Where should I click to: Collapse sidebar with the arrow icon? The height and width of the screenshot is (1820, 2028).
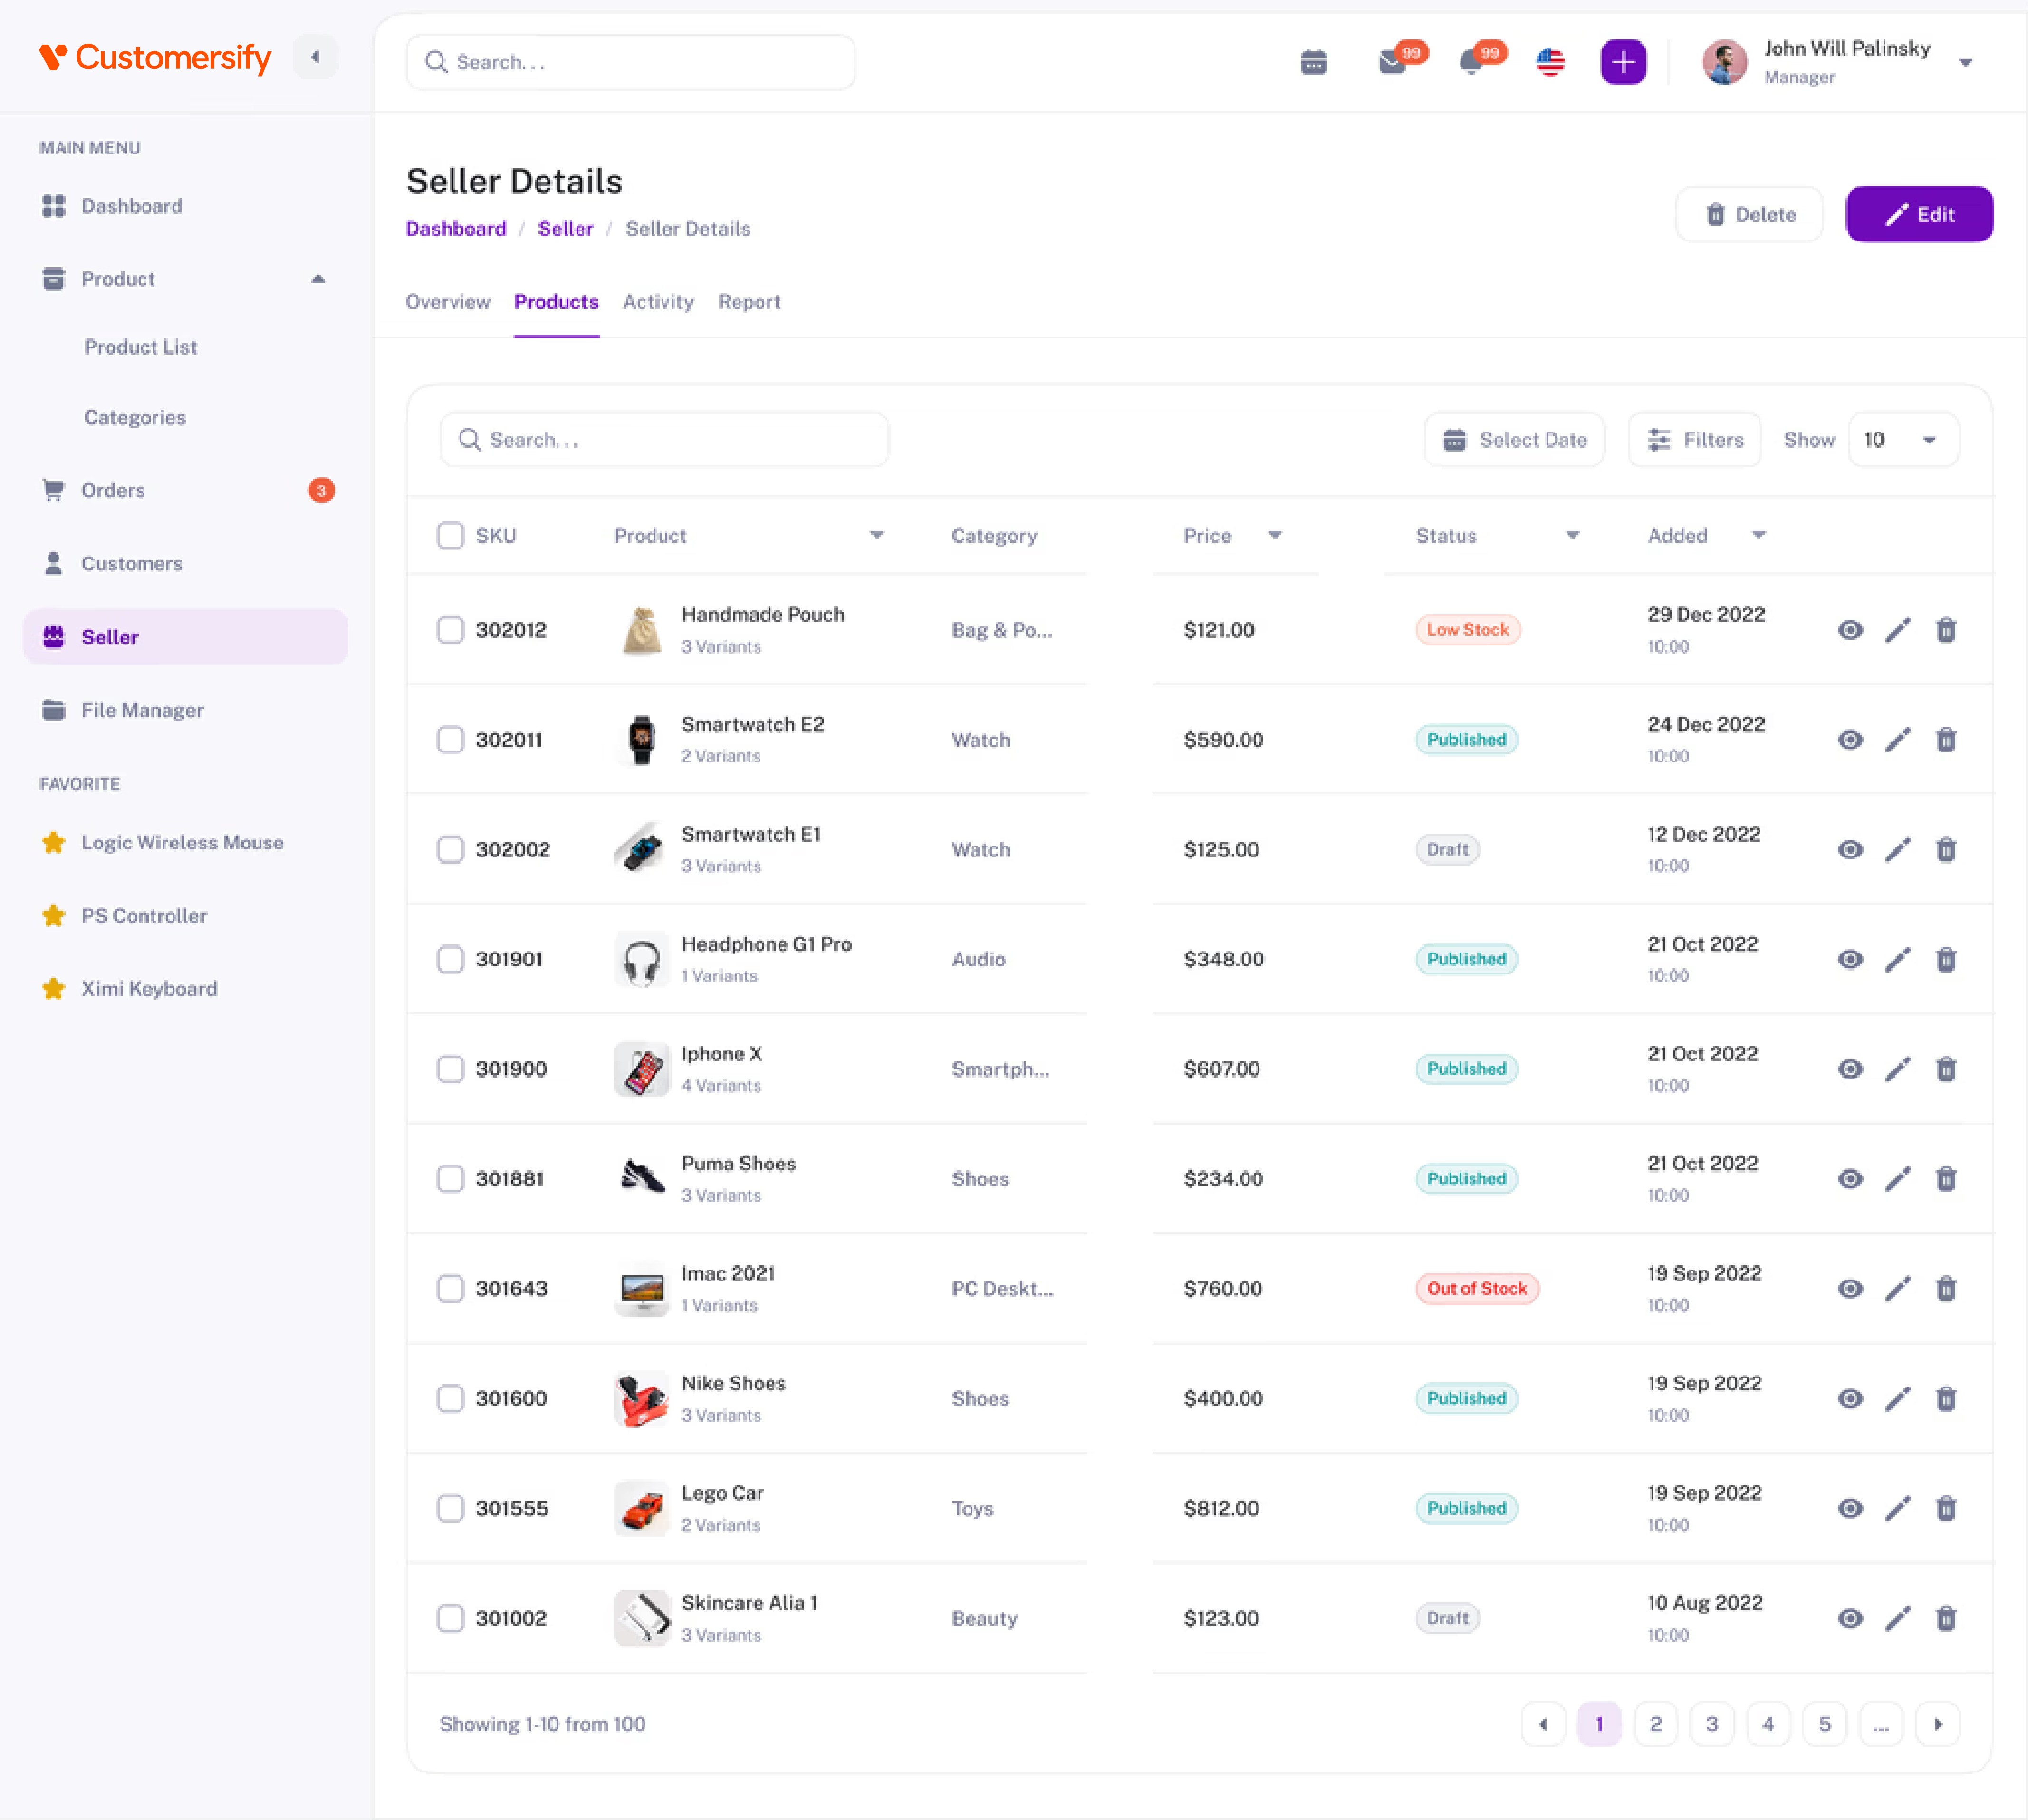pos(315,57)
